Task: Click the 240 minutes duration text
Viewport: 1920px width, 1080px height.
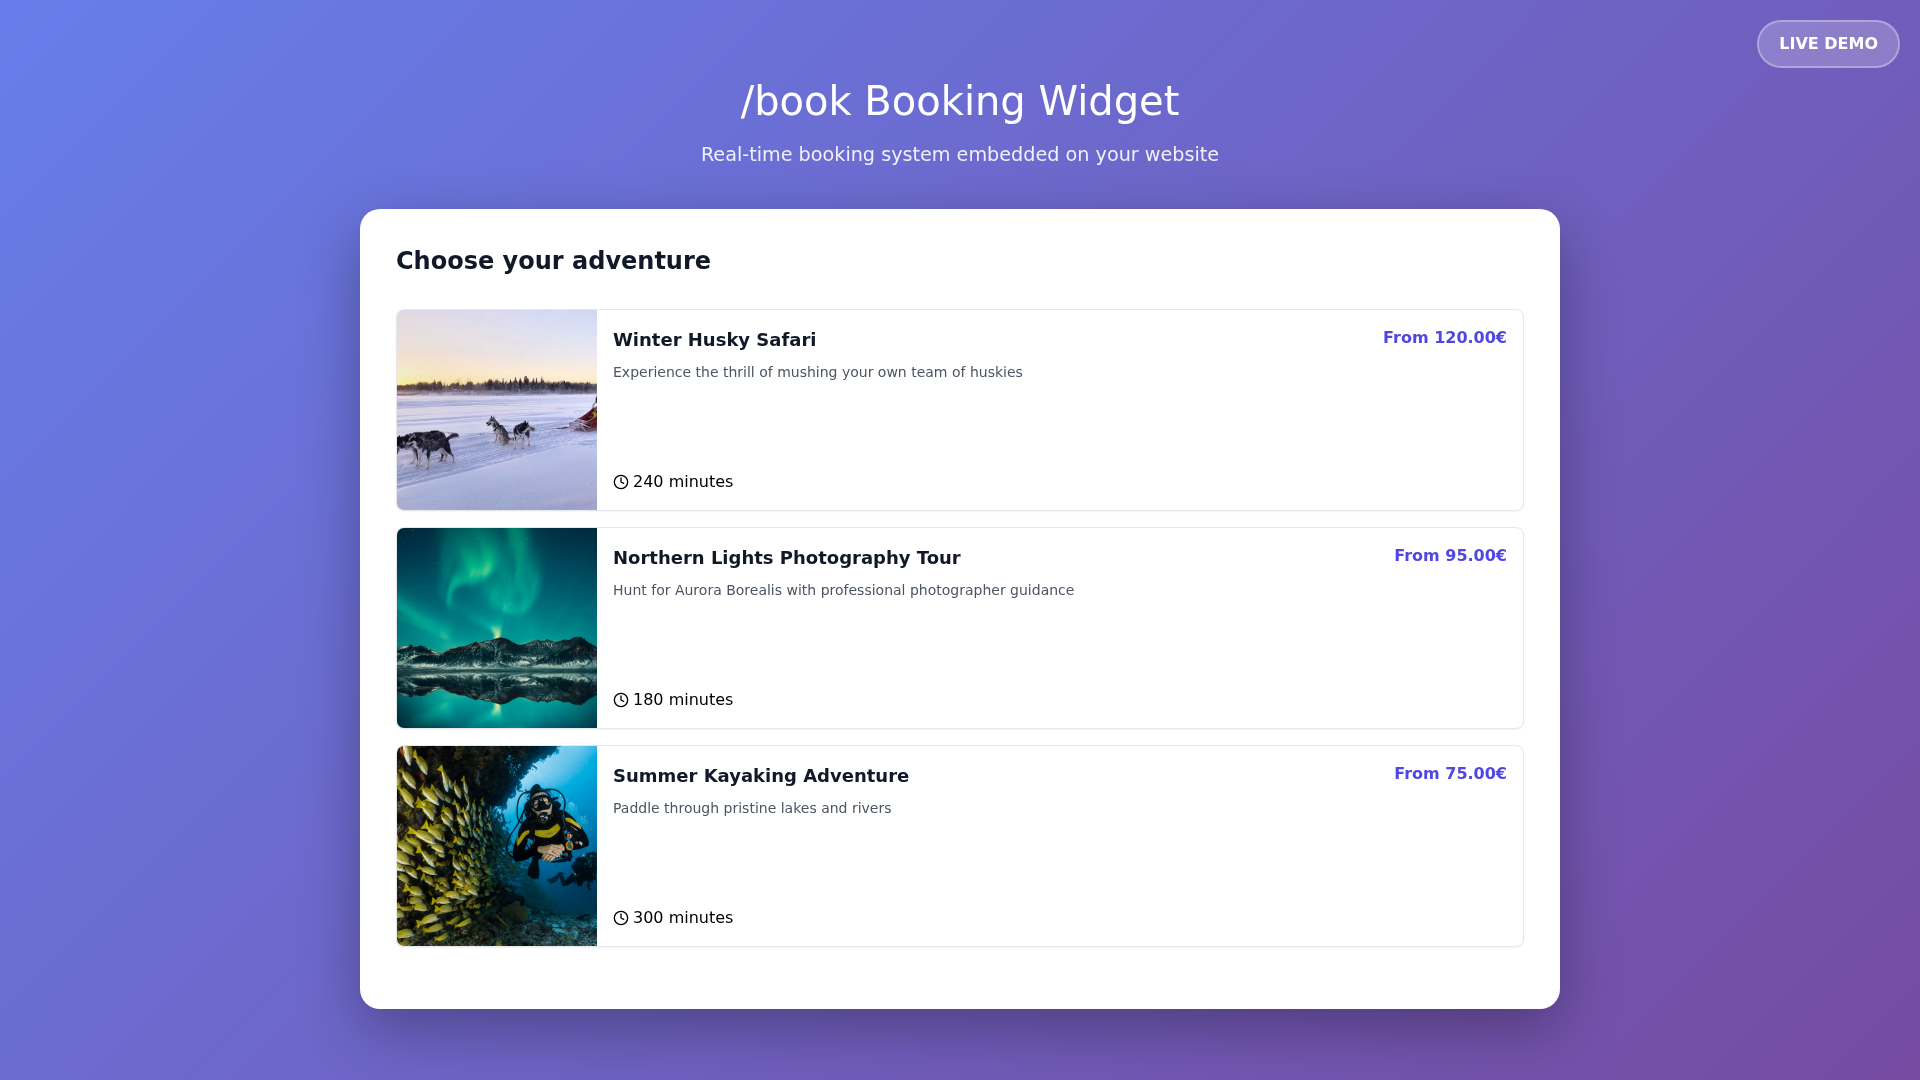Action: (683, 481)
